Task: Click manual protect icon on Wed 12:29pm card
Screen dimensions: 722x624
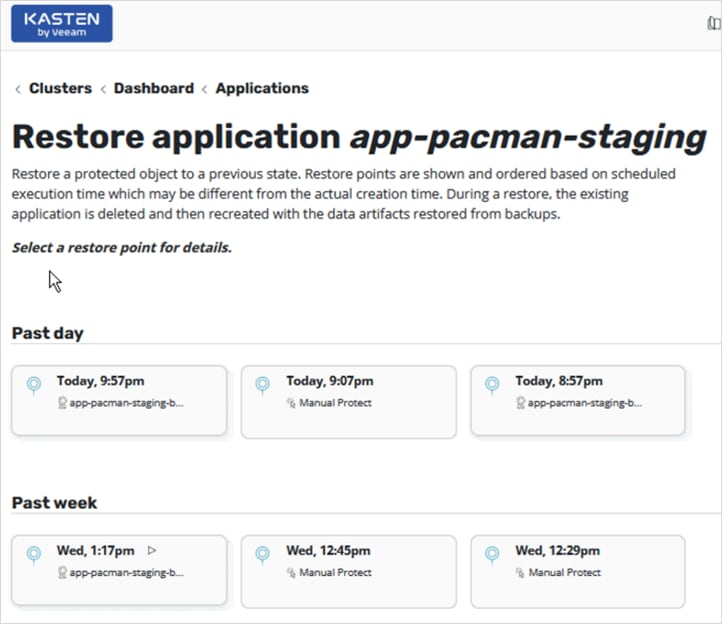Action: coord(520,572)
